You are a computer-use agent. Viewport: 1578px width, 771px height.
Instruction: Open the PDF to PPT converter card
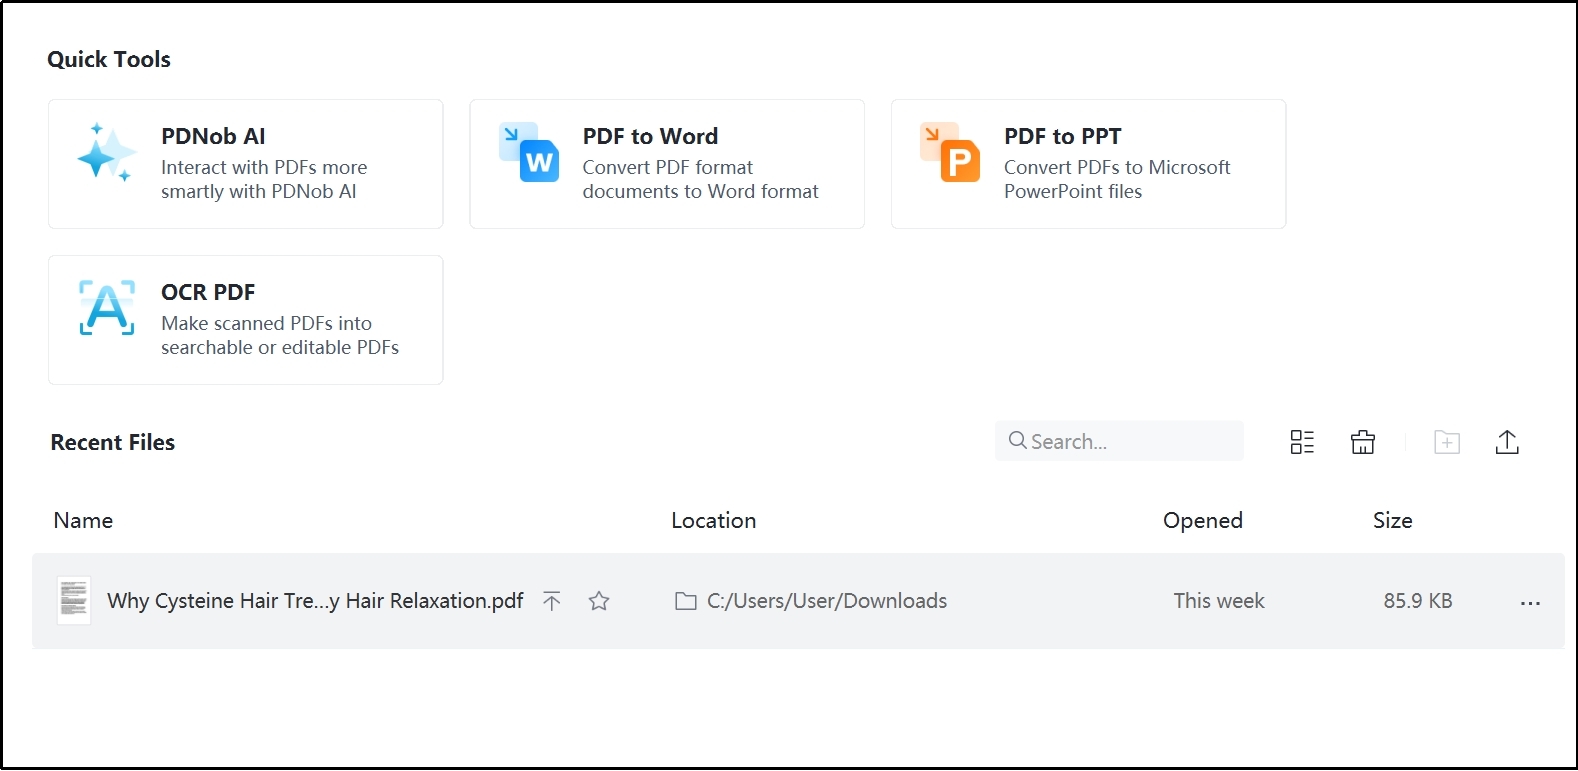click(x=1088, y=164)
